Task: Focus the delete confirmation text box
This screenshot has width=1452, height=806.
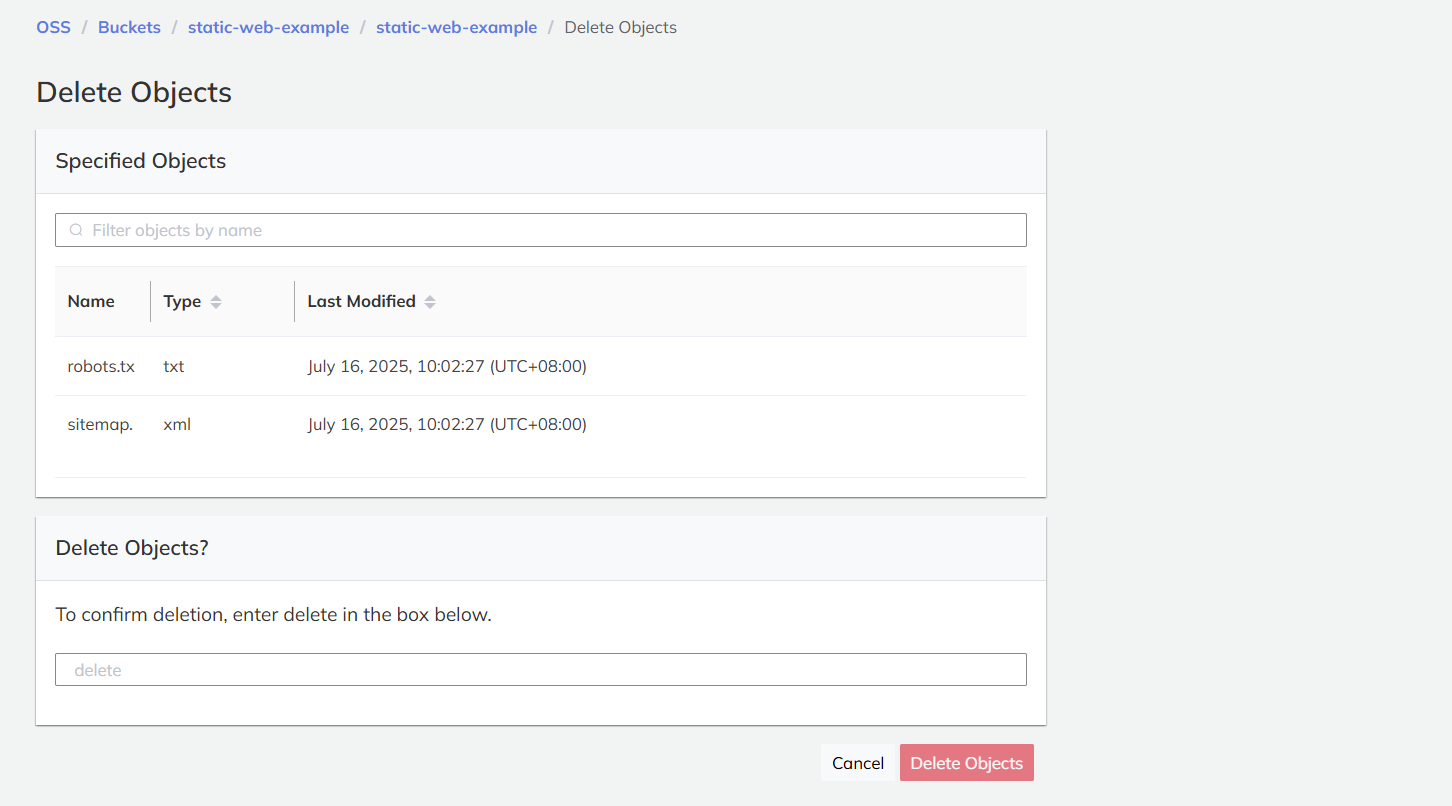Action: tap(540, 670)
